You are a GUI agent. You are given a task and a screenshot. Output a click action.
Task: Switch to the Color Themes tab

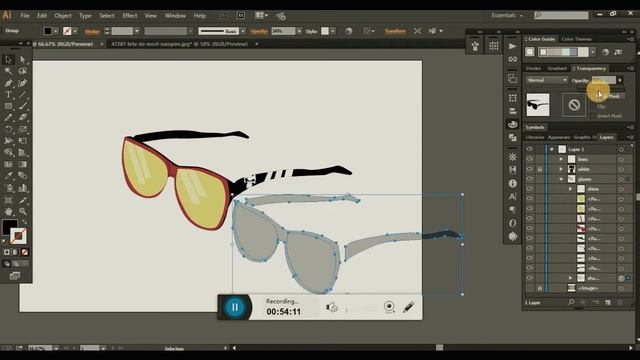click(576, 39)
